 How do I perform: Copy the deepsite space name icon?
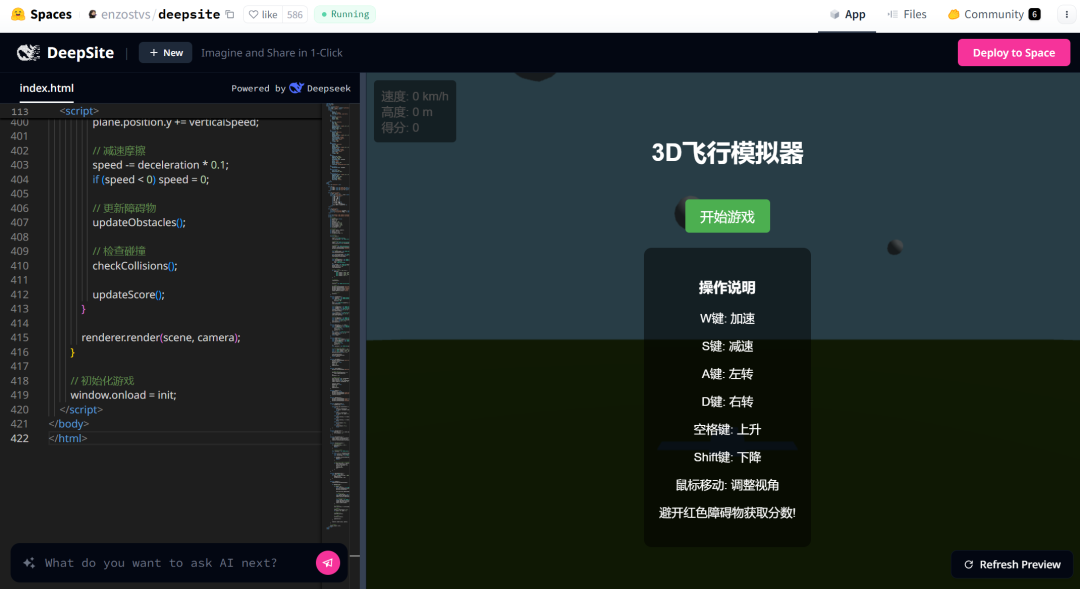pyautogui.click(x=230, y=14)
